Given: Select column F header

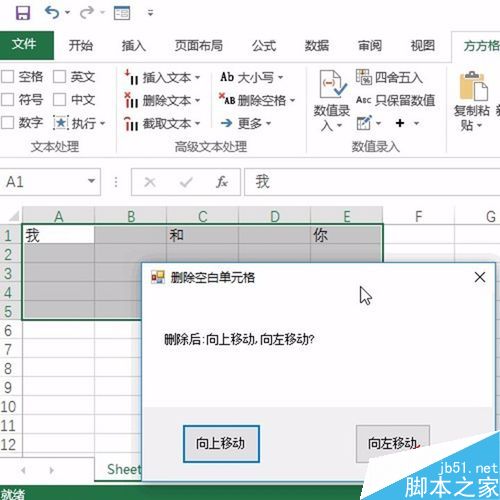Looking at the screenshot, I should click(x=419, y=216).
